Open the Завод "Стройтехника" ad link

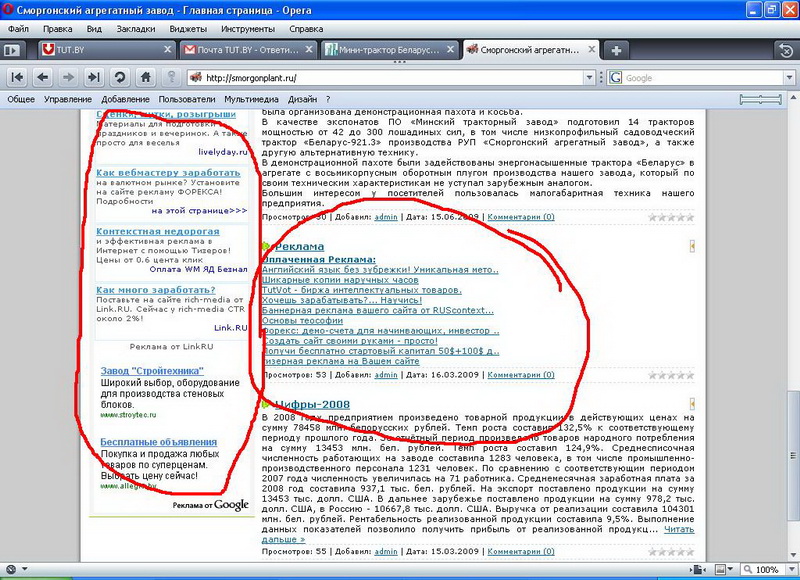point(152,370)
